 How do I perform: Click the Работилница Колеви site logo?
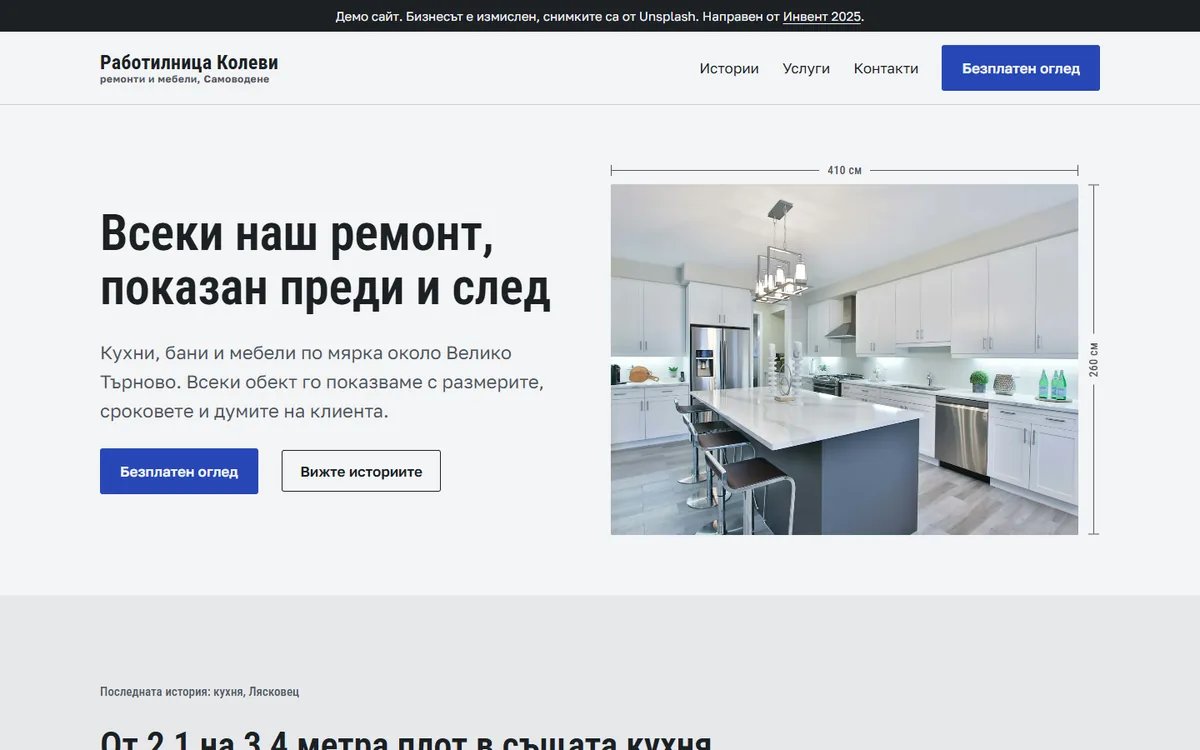click(x=189, y=68)
